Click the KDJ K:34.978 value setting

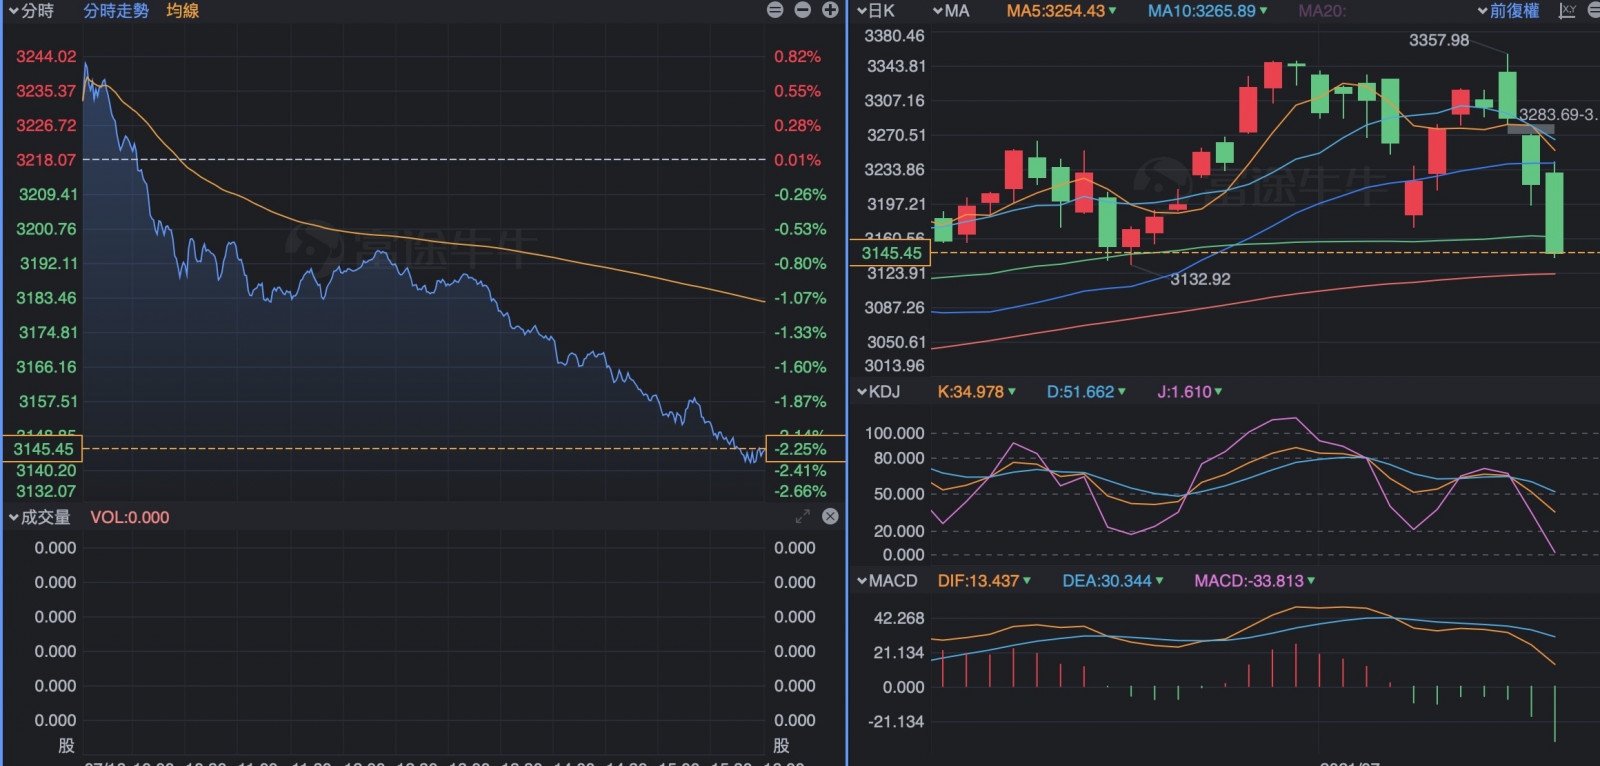[975, 392]
